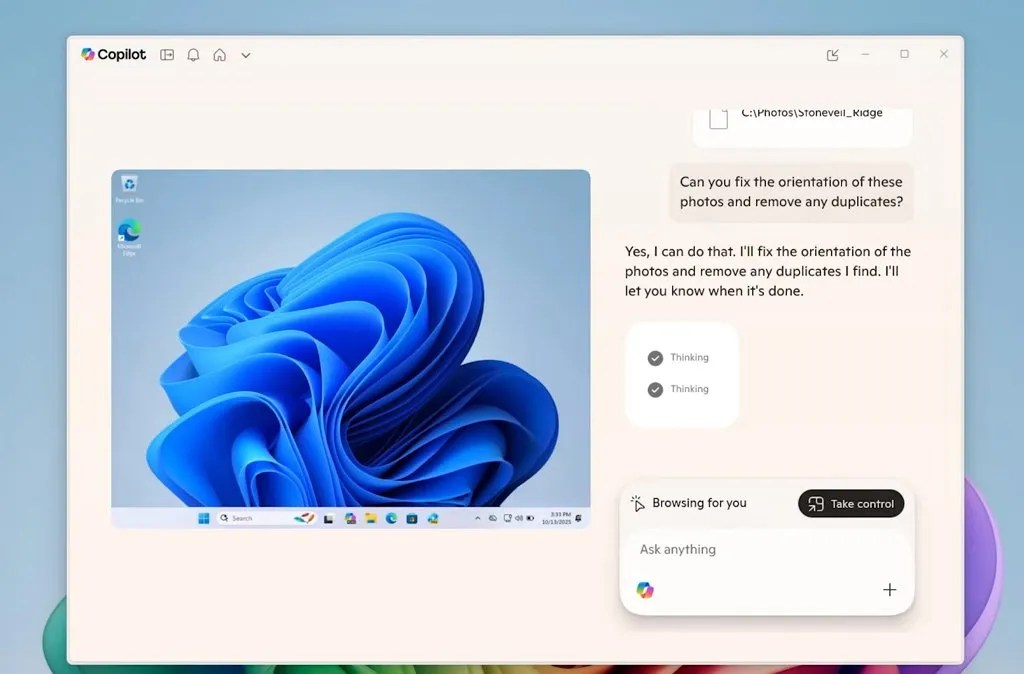
Task: Close the Copilot window
Action: coord(944,54)
